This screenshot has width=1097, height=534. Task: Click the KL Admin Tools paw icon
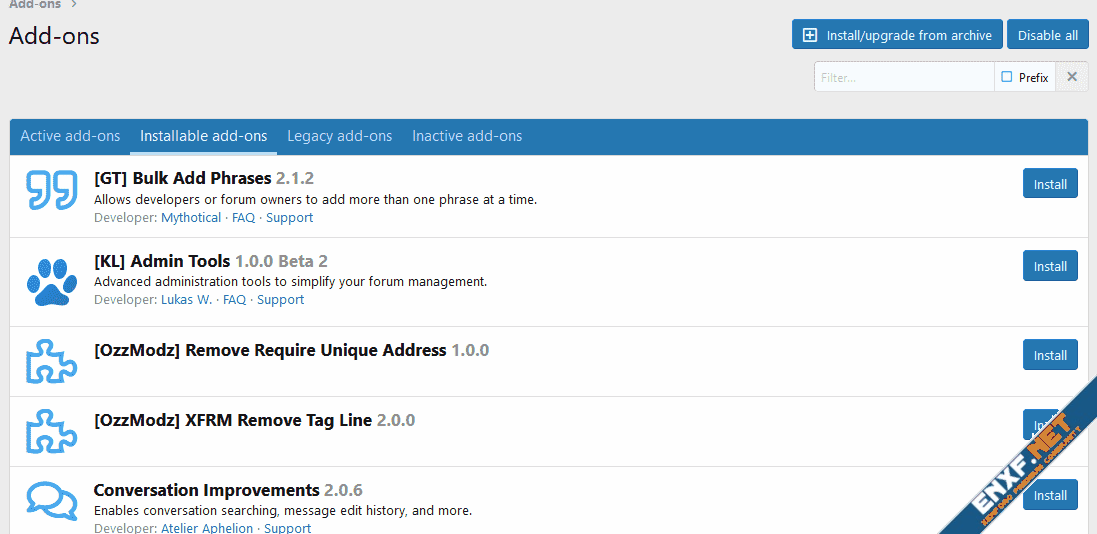coord(51,282)
